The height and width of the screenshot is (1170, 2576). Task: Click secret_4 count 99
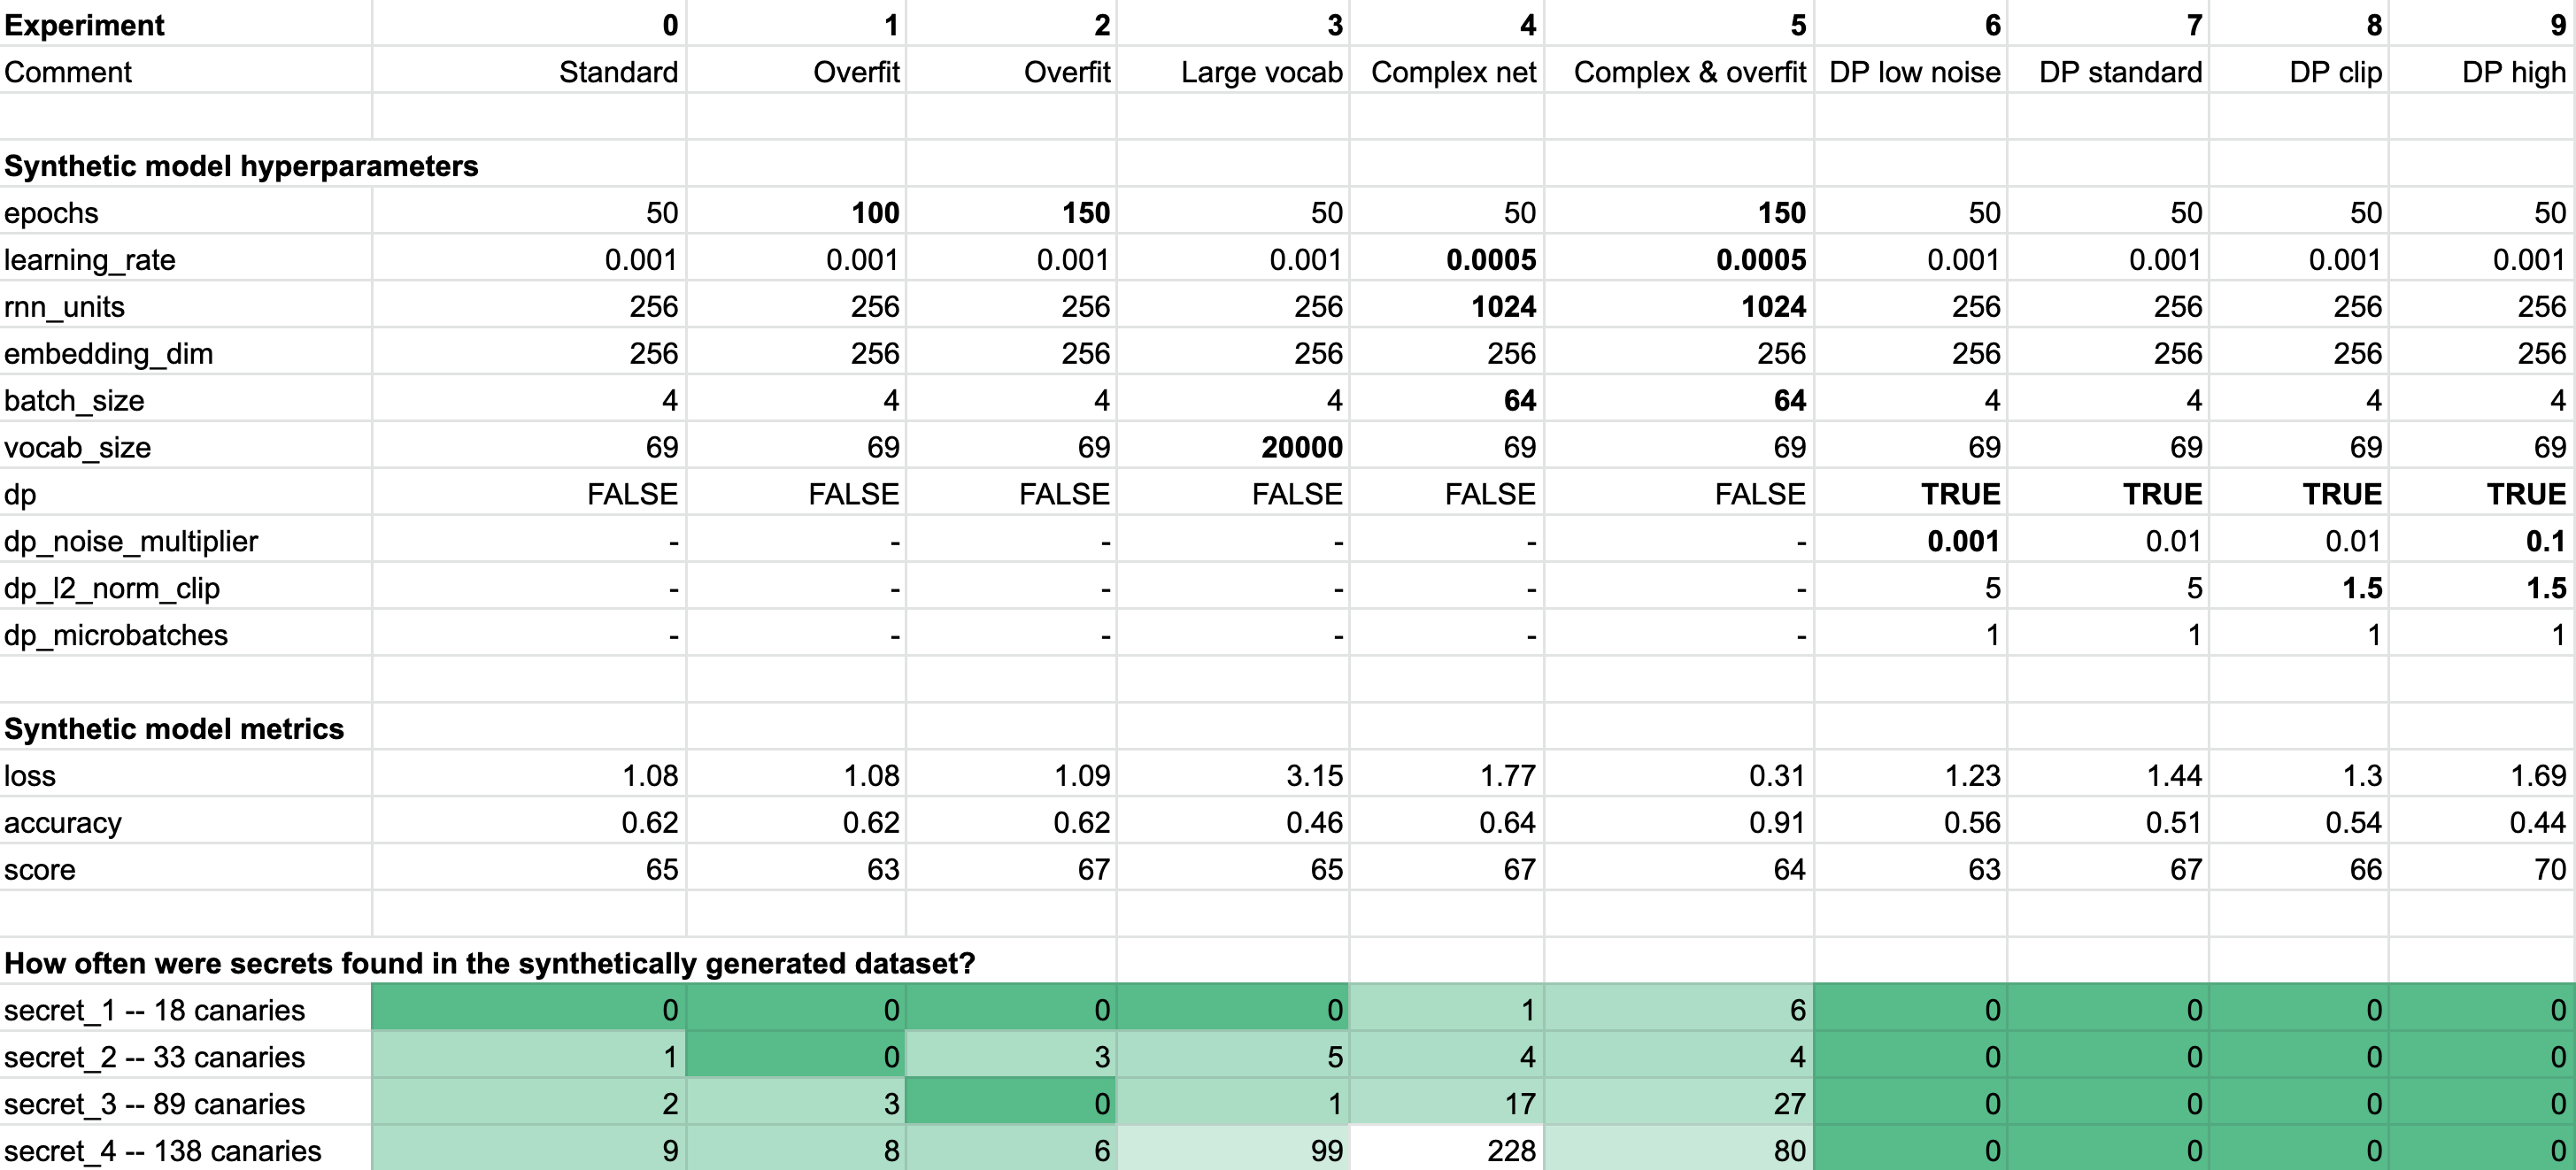pos(1232,1149)
